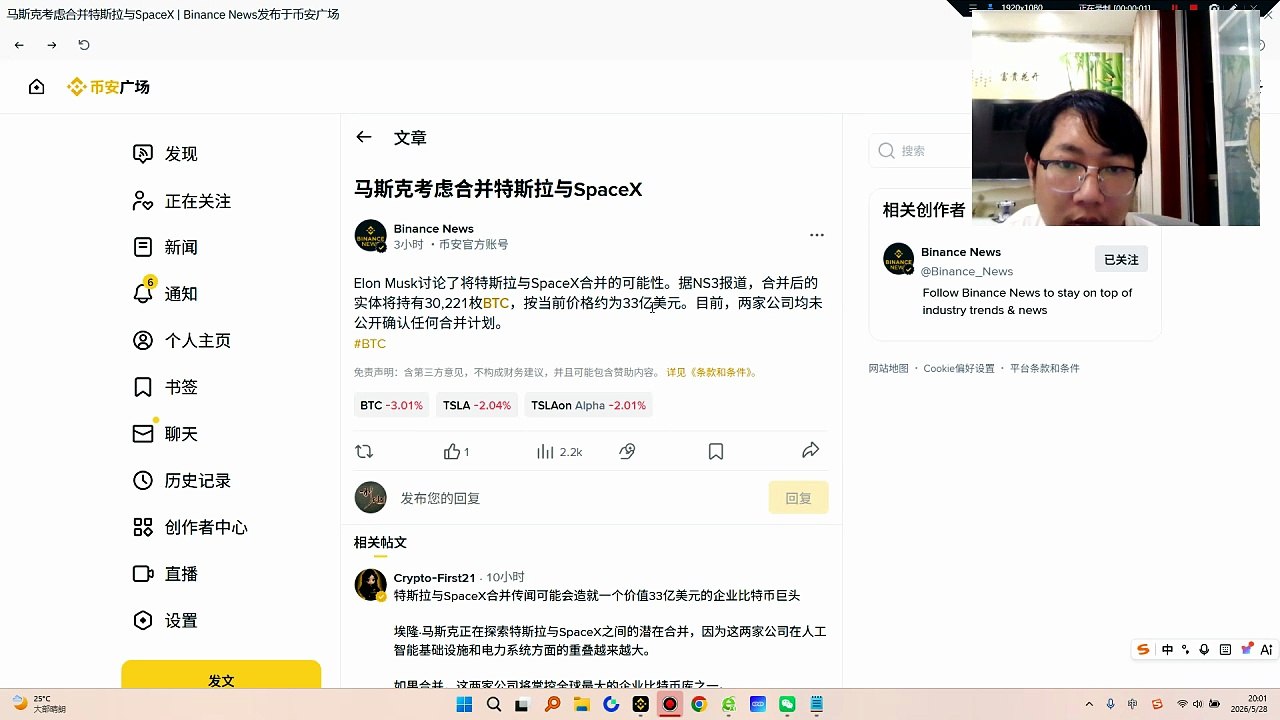Open 发现 in the sidebar

tap(166, 154)
